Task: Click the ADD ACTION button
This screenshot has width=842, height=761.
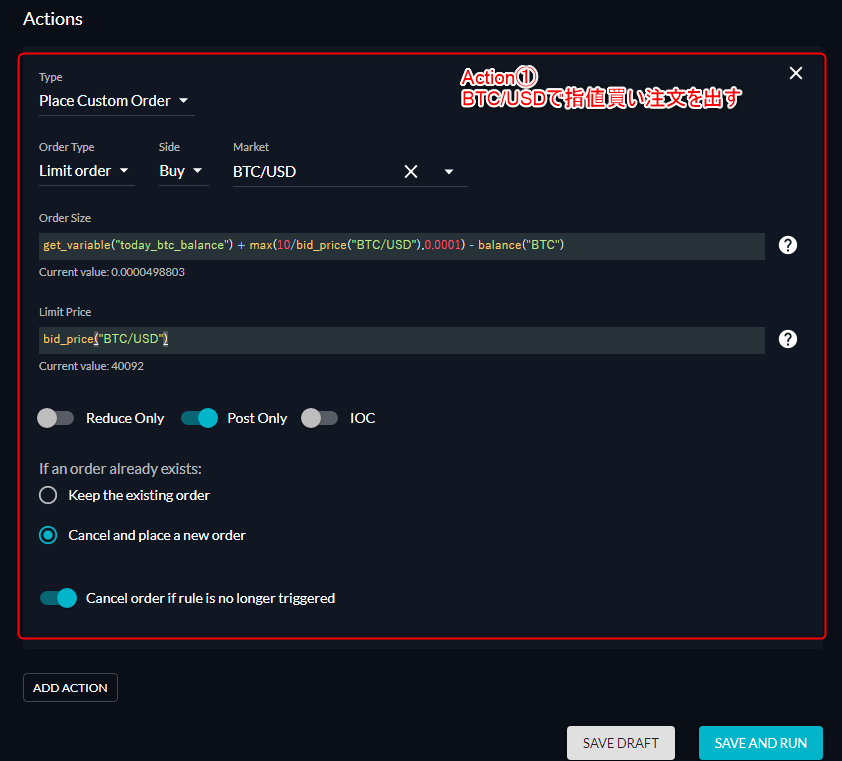Action: point(70,687)
